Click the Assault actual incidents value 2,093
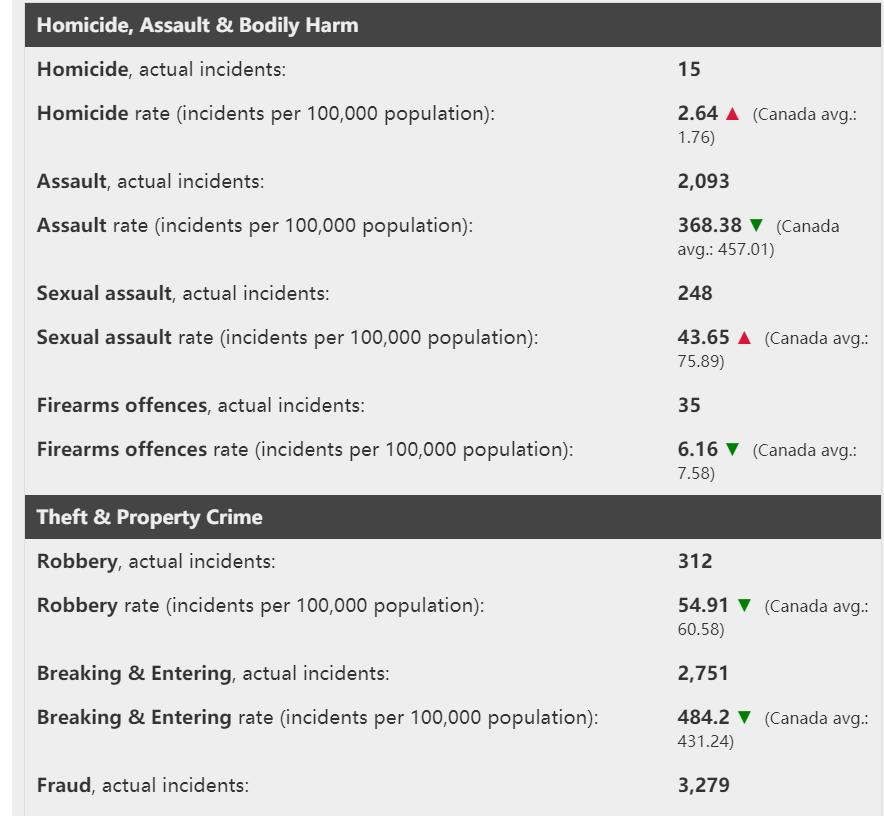Viewport: 884px width, 816px height. [x=704, y=181]
